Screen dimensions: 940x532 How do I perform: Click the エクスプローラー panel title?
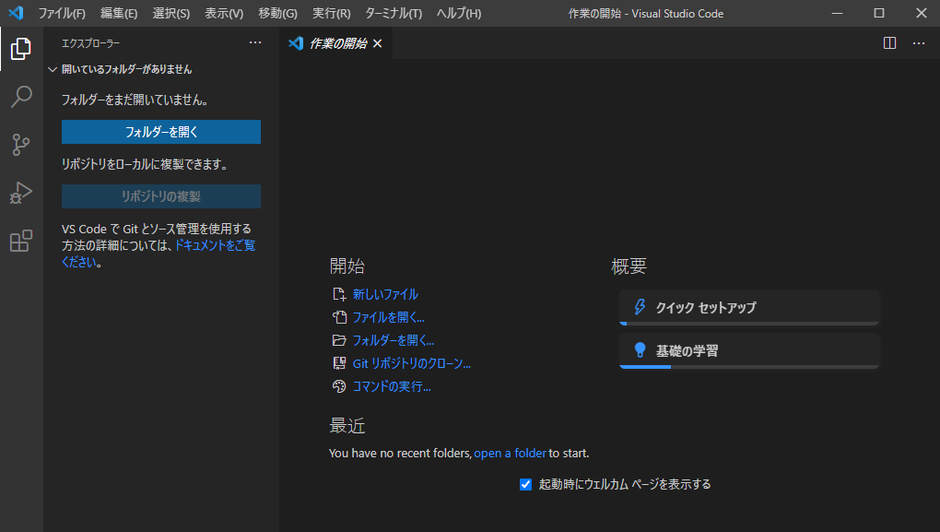[x=91, y=43]
